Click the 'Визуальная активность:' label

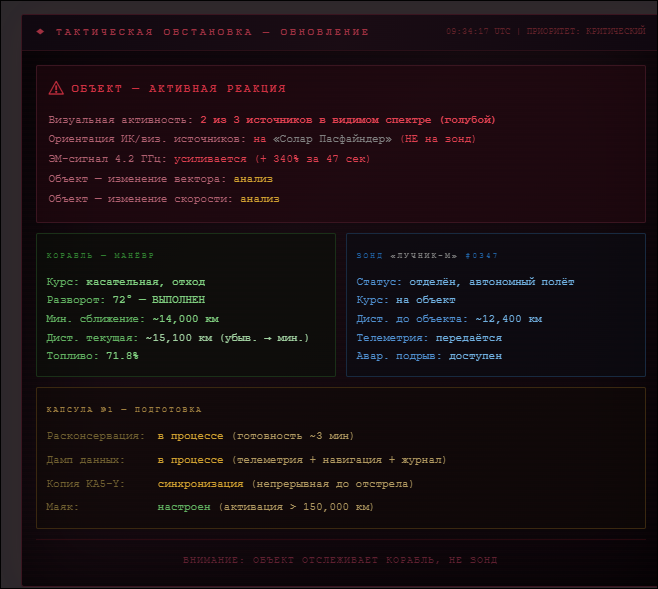click(x=120, y=120)
